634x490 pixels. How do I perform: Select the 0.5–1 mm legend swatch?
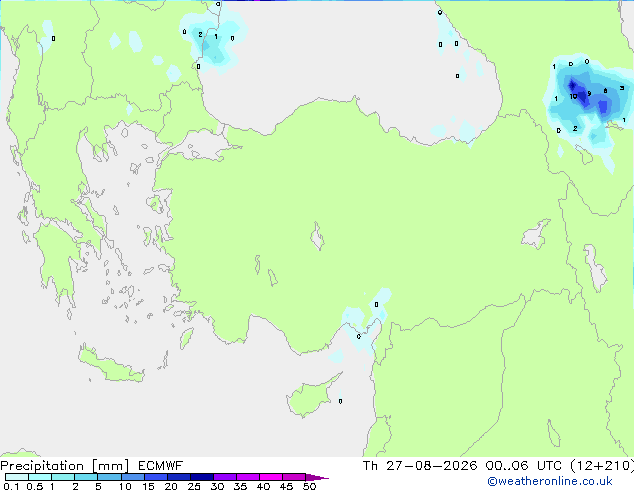pyautogui.click(x=40, y=477)
